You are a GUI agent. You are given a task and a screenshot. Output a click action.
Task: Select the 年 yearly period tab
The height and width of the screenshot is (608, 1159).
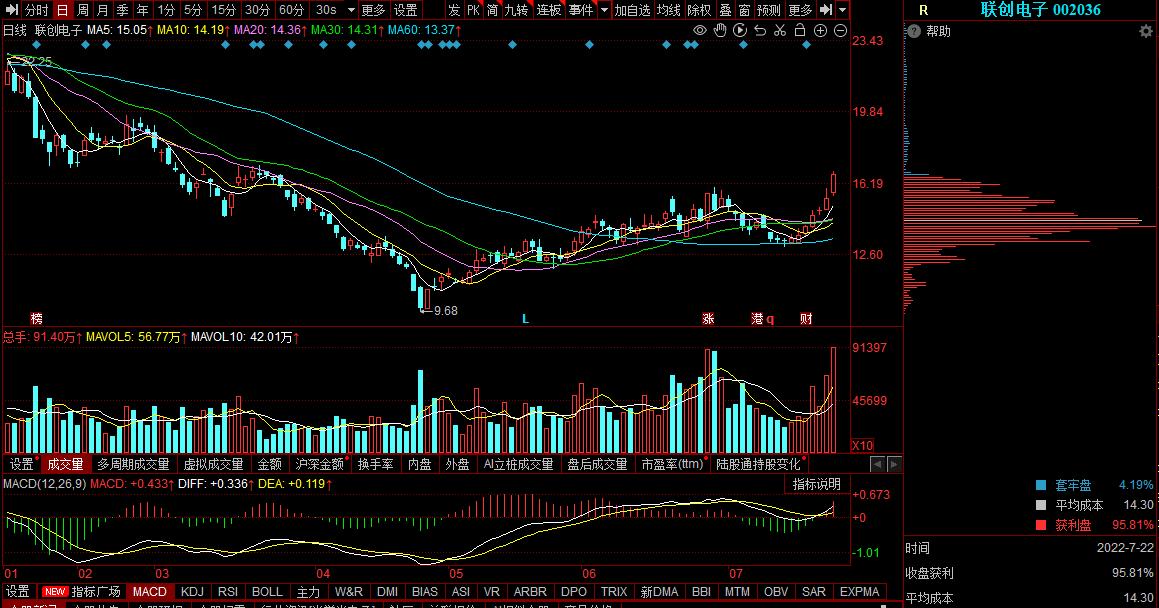(143, 10)
